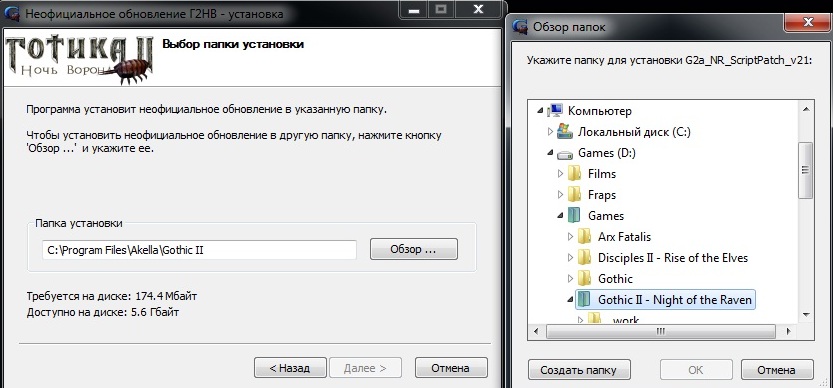833x388 pixels.
Task: Close the installer window
Action: 478,9
